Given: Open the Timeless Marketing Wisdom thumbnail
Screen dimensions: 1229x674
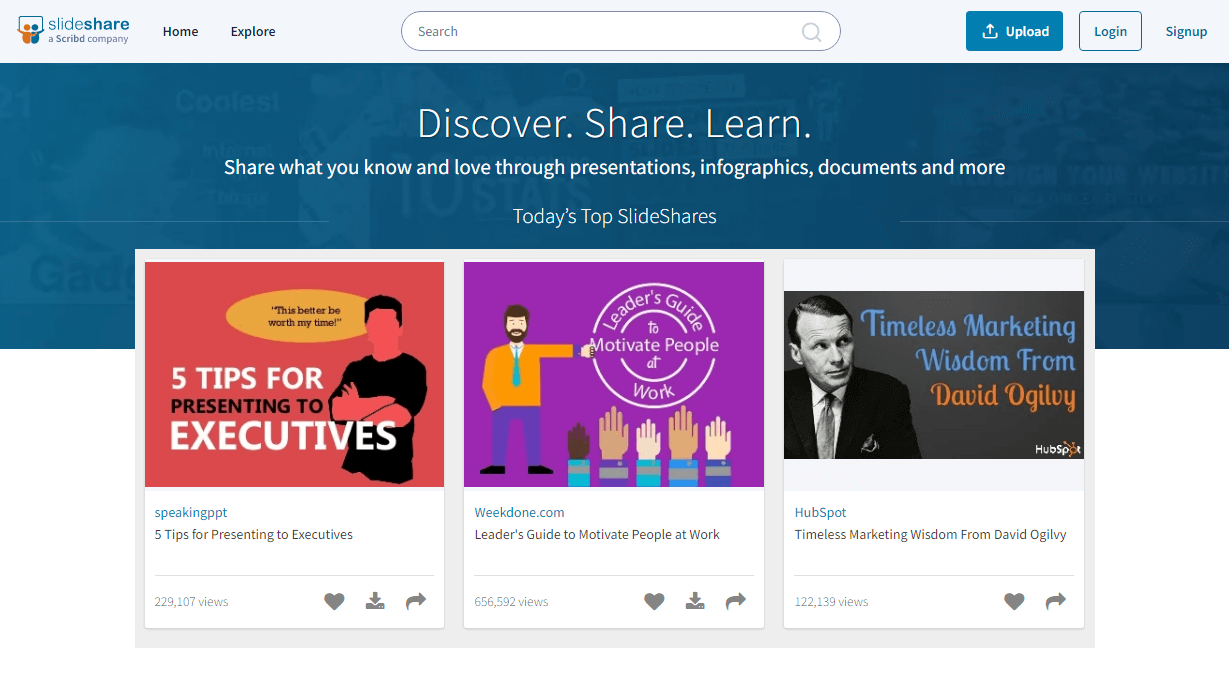Looking at the screenshot, I should point(933,374).
